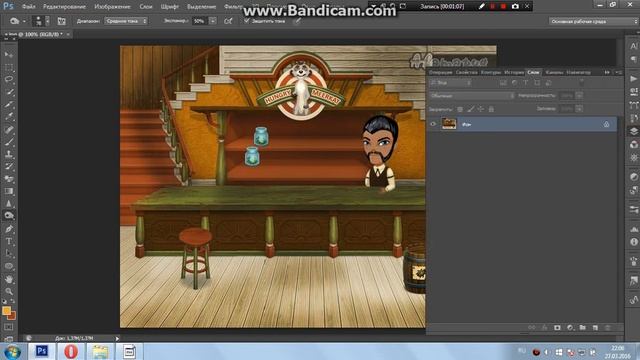This screenshot has height=360, width=640.
Task: Toggle tablet pressure control in options bar
Action: (x=297, y=21)
